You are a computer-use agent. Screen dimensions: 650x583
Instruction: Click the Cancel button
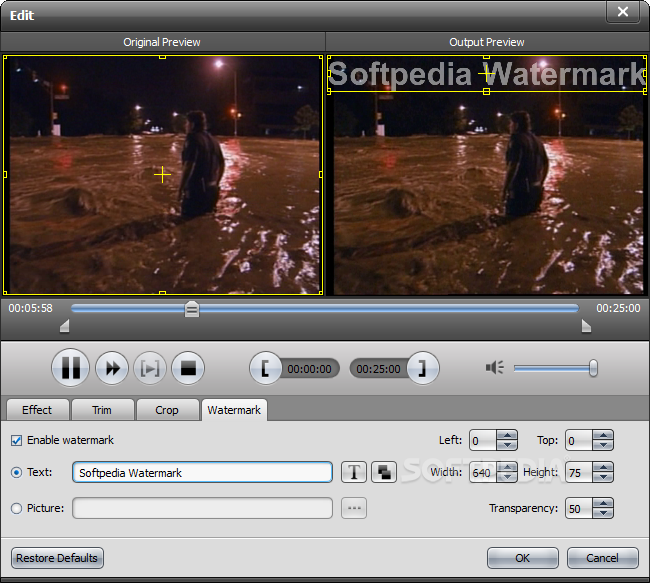coord(602,558)
